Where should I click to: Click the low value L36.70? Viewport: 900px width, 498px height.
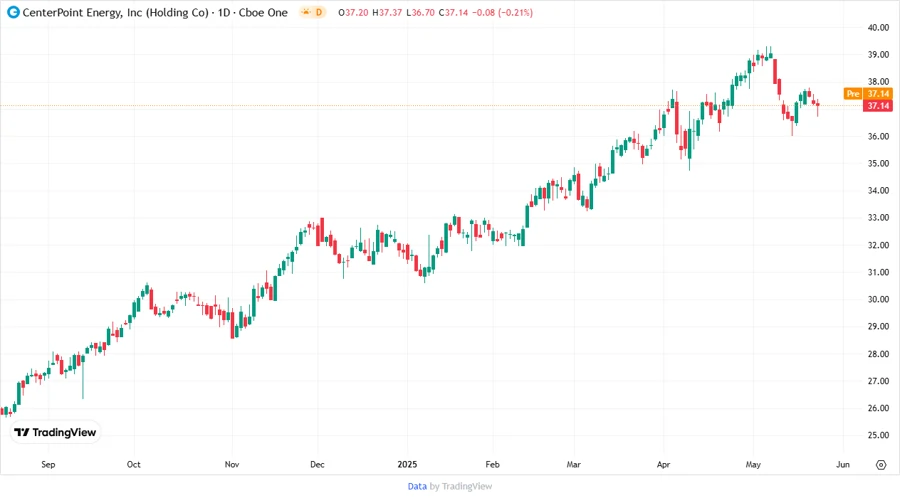(420, 13)
